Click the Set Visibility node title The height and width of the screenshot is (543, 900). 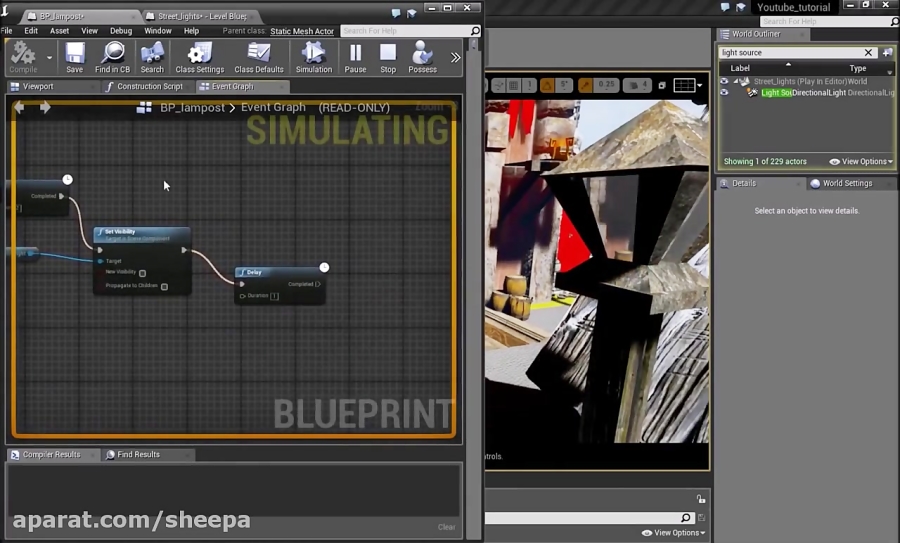coord(120,231)
